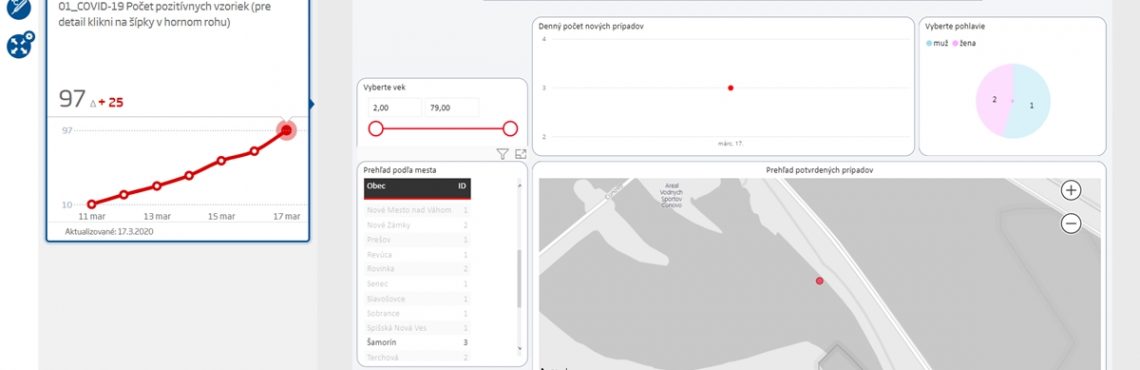The image size is (1140, 370).
Task: Select the Terchová row
Action: pyautogui.click(x=417, y=357)
